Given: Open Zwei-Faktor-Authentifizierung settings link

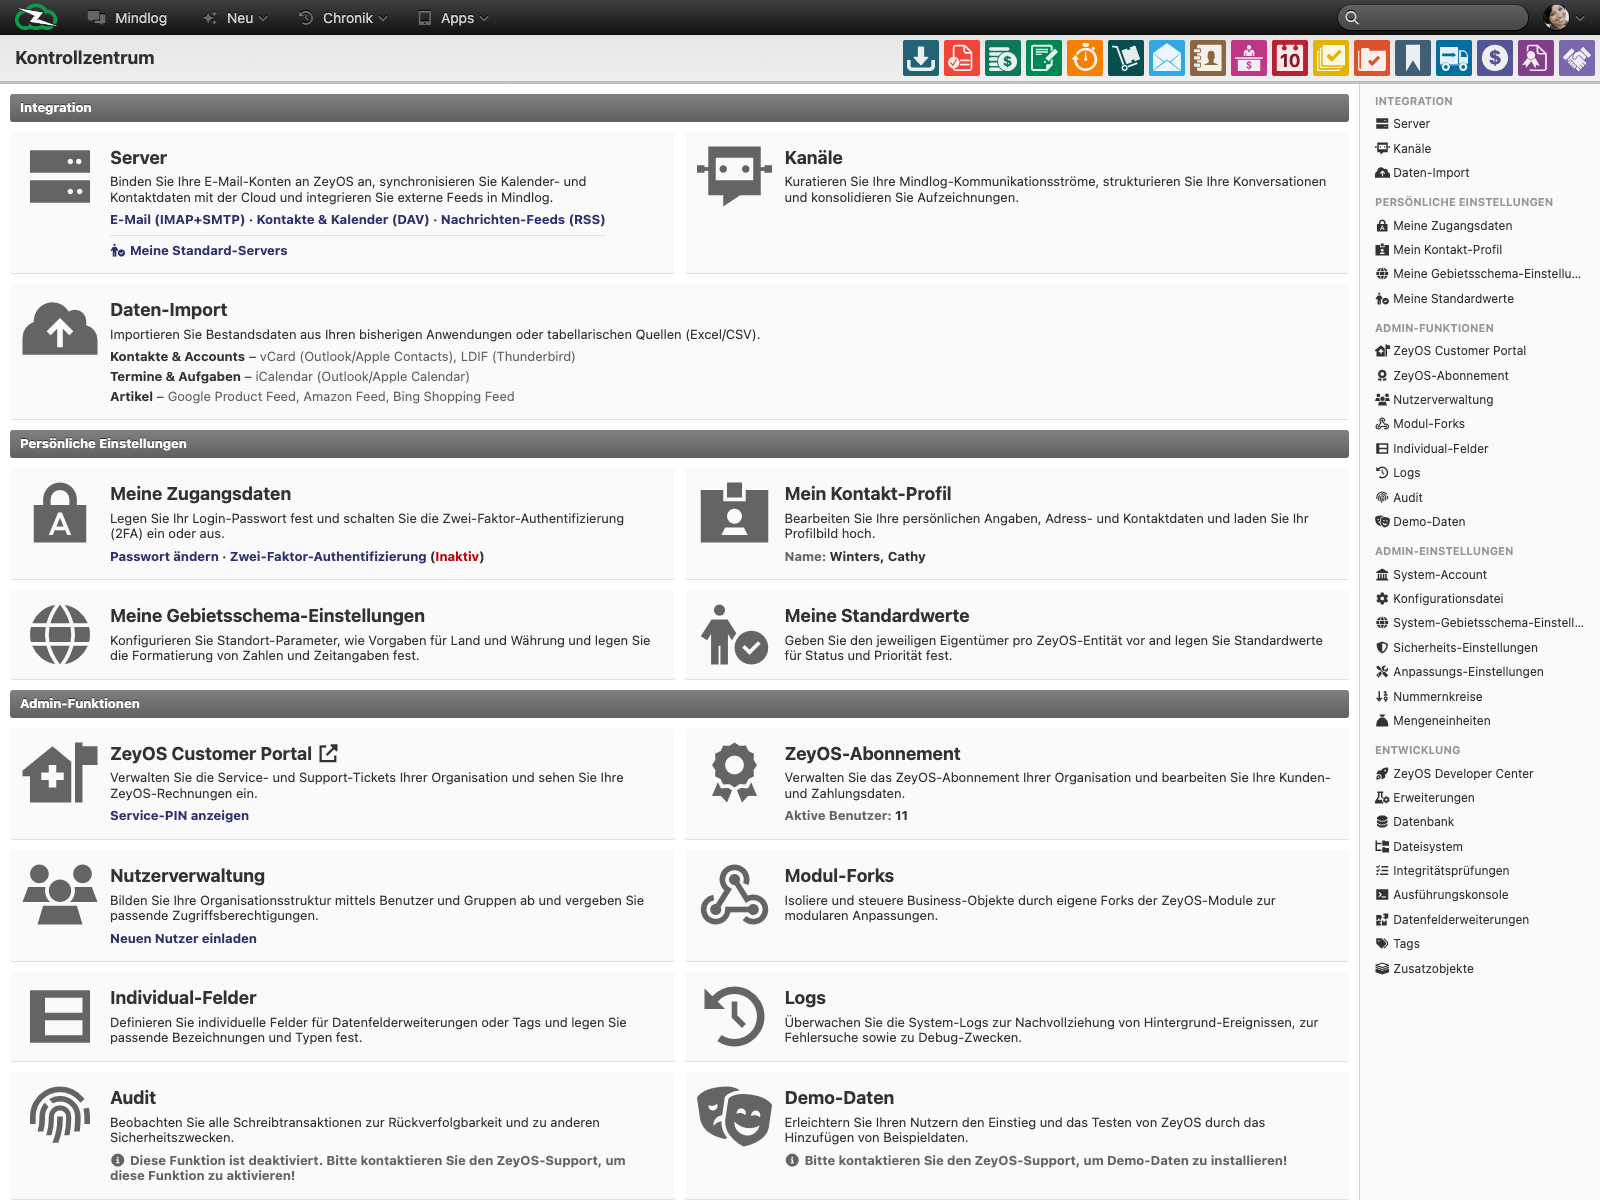Looking at the screenshot, I should coord(328,557).
